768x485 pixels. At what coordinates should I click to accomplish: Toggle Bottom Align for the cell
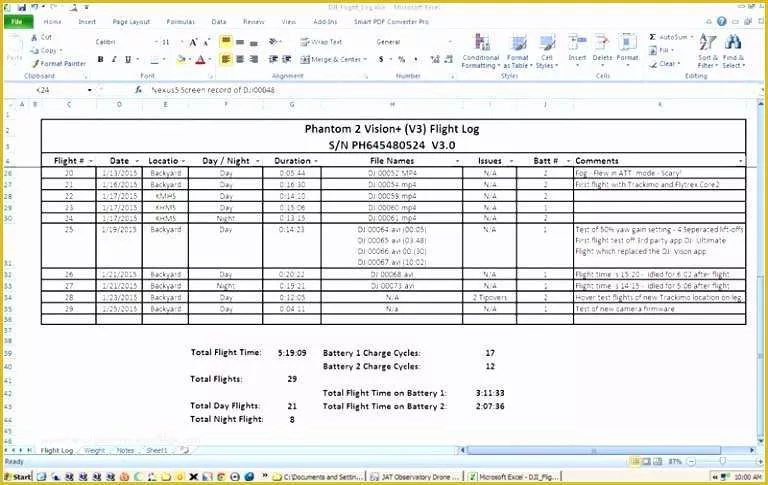[253, 42]
